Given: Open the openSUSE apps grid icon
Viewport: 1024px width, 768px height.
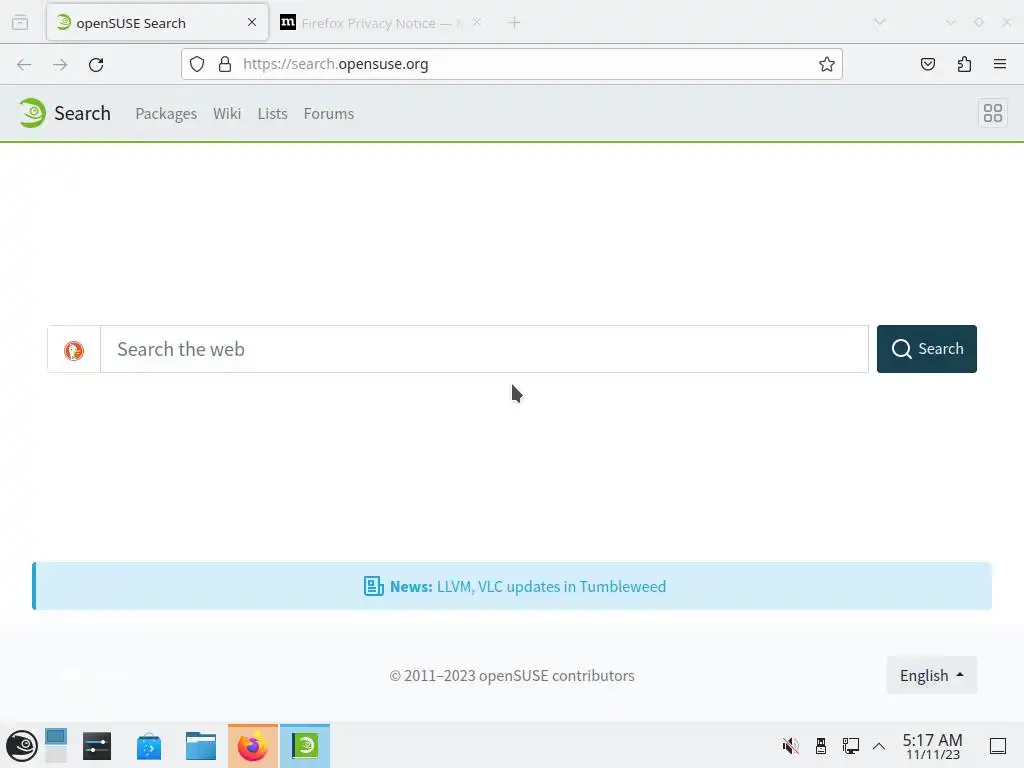Looking at the screenshot, I should [993, 113].
